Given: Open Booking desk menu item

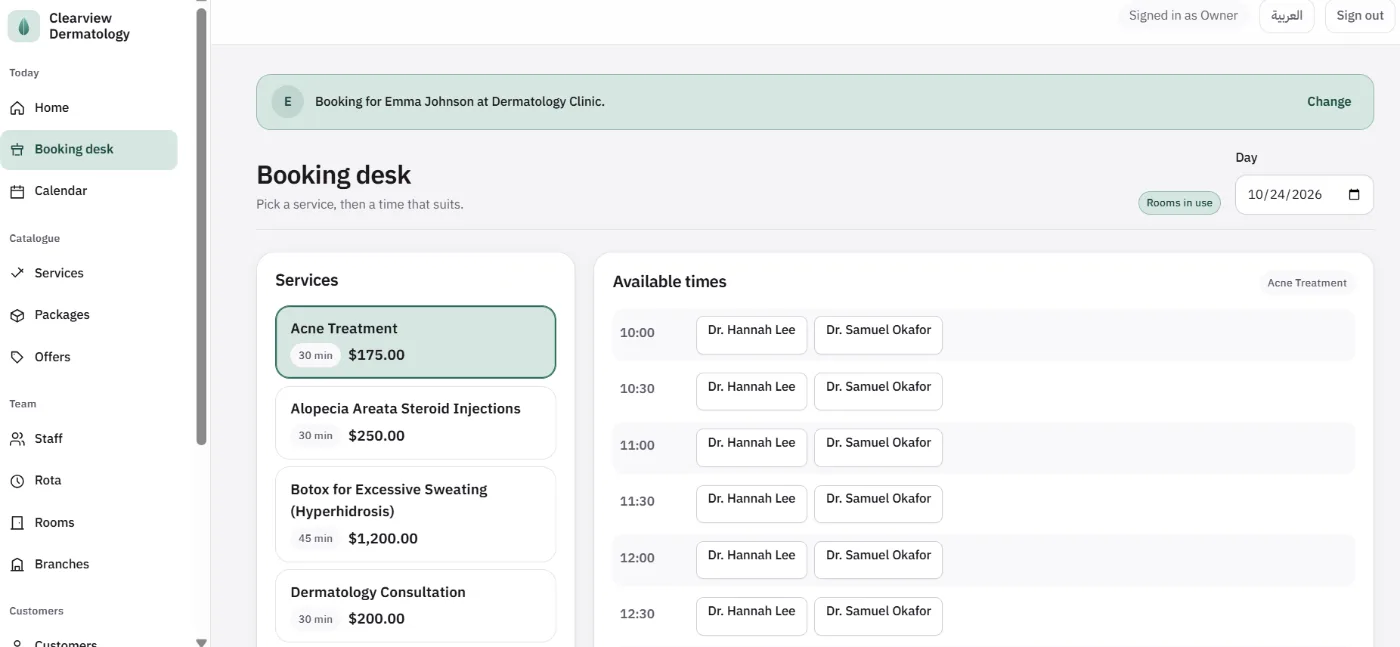Looking at the screenshot, I should pyautogui.click(x=89, y=150).
